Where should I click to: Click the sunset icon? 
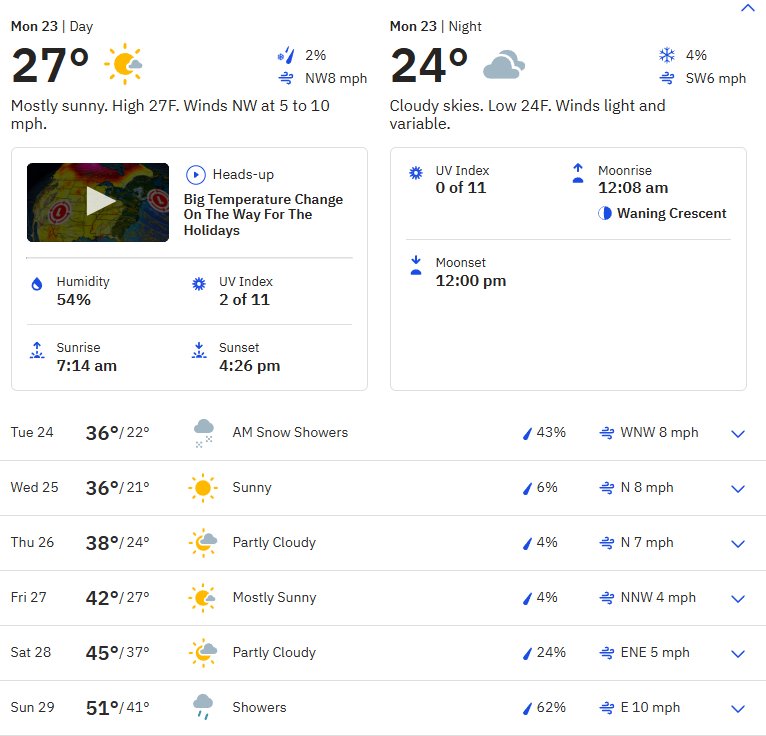tap(199, 350)
